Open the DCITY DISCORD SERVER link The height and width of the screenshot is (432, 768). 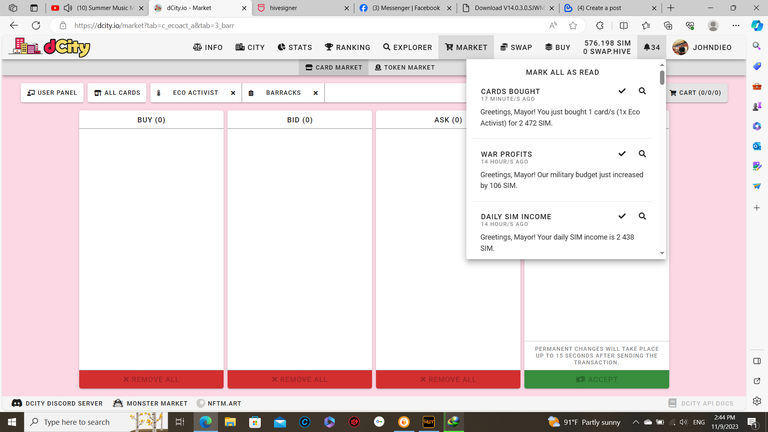coord(57,404)
